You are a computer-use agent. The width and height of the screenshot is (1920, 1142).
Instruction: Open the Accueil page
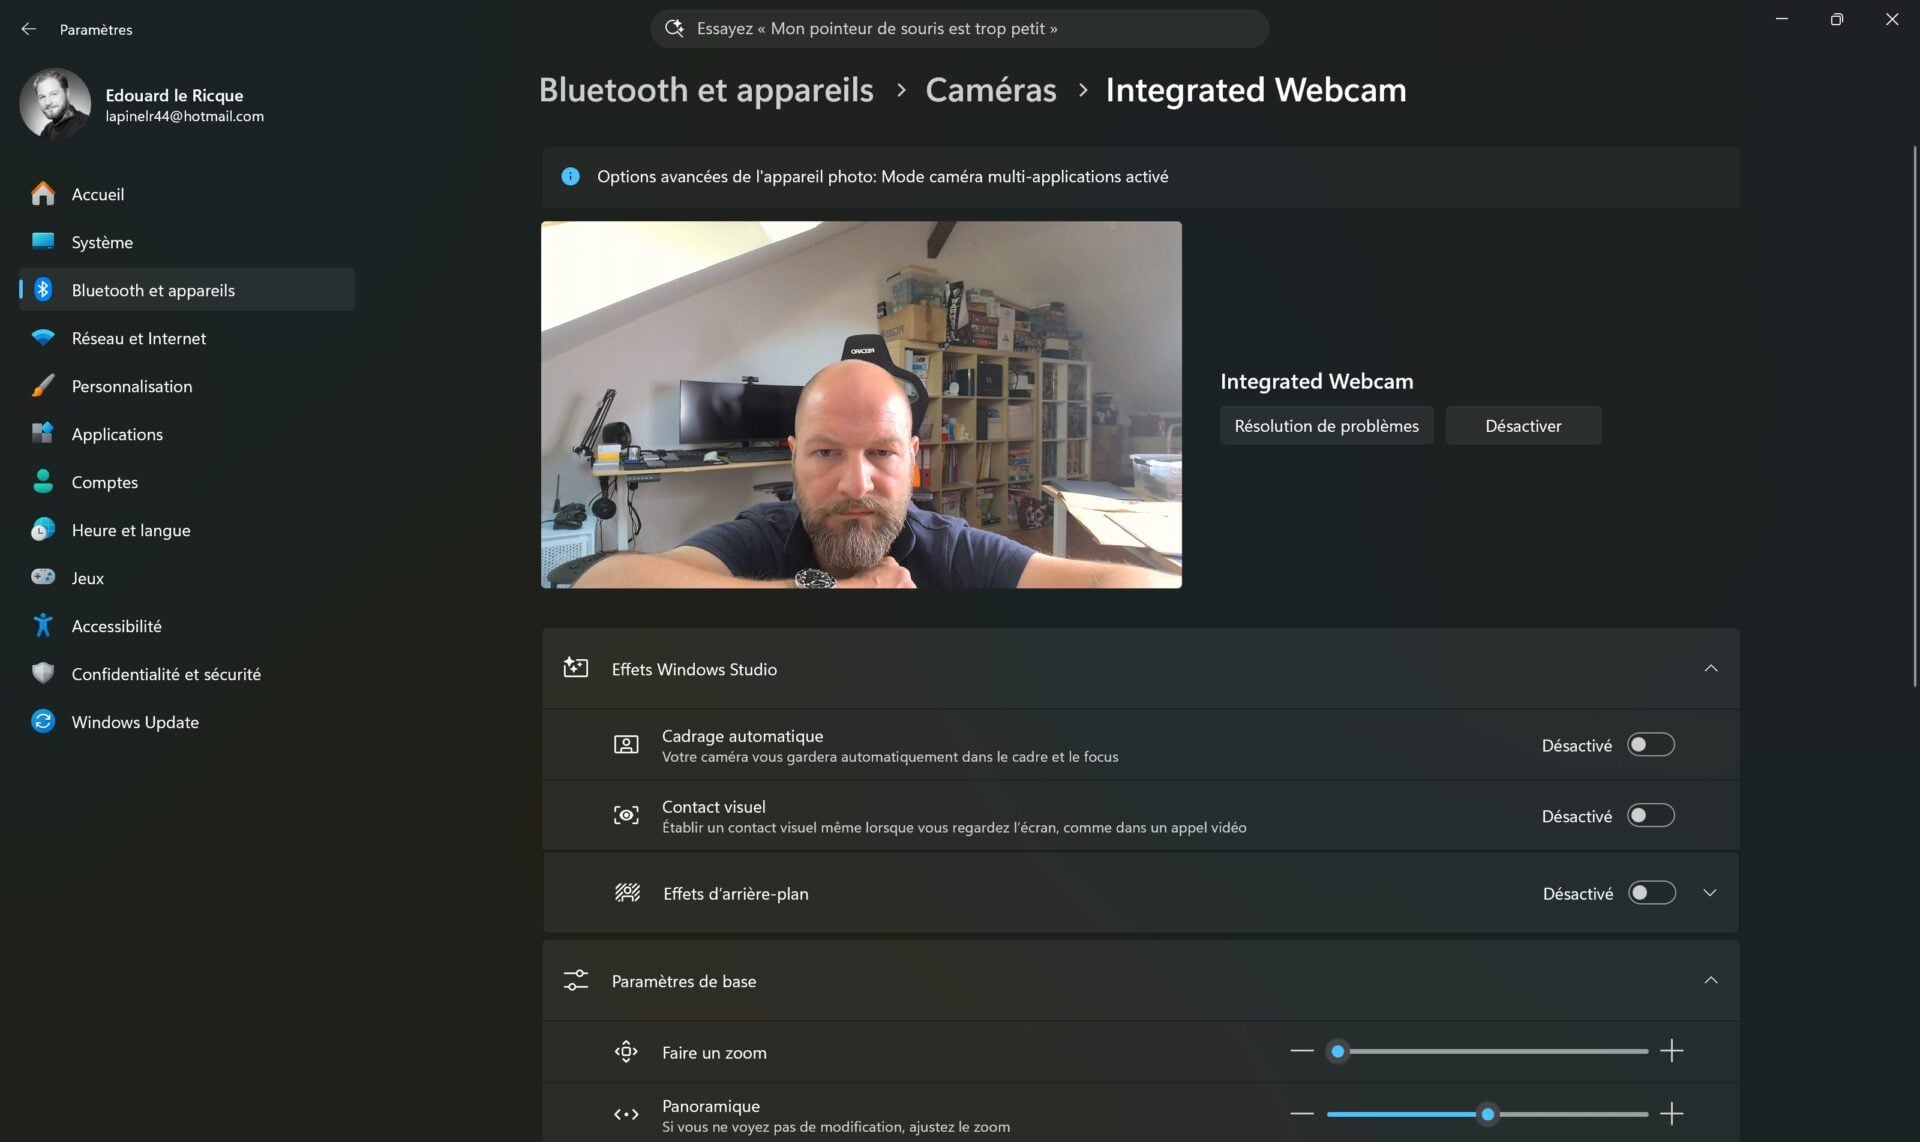[187, 194]
